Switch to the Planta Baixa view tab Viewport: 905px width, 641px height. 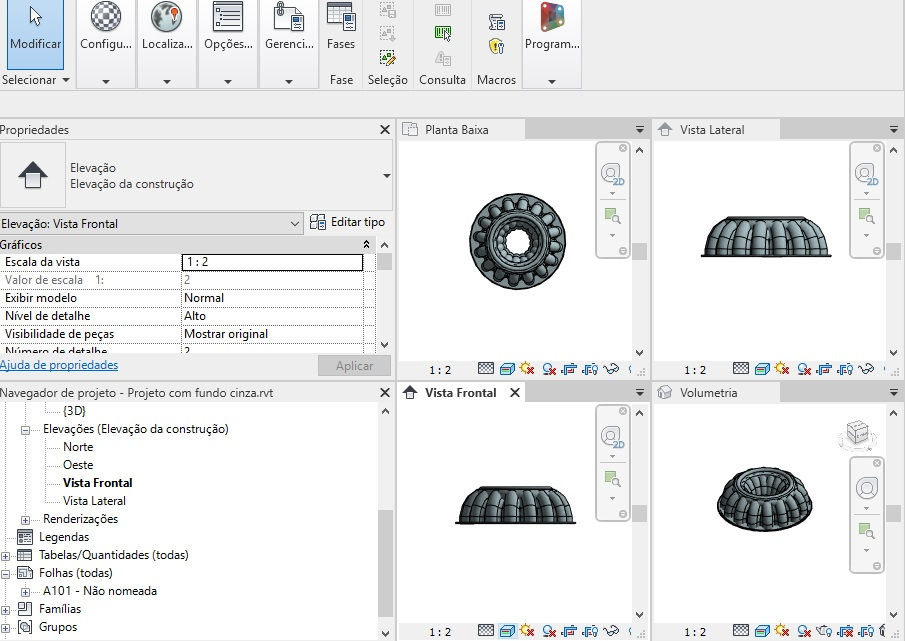pos(456,130)
